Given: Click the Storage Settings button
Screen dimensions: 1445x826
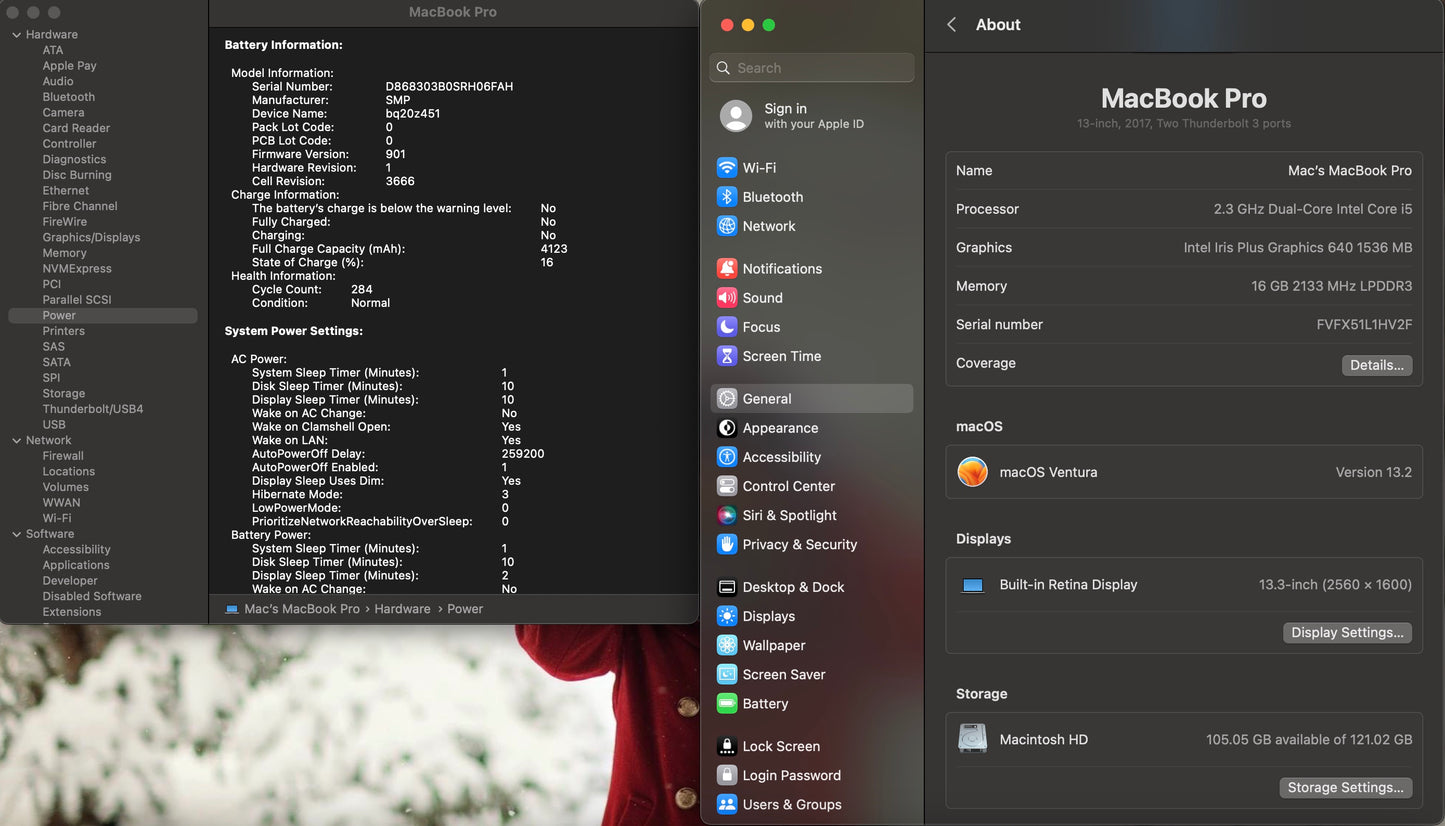Looking at the screenshot, I should [1345, 787].
